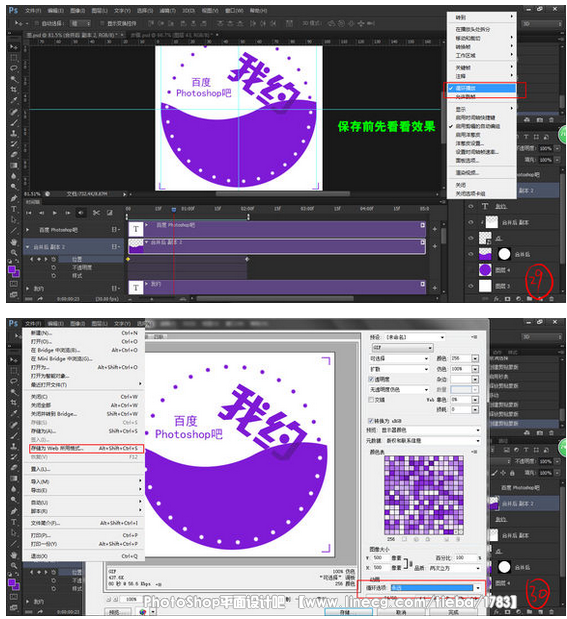Expand the 百度 Photoshop吧 timeline track
Image resolution: width=567 pixels, height=619 pixels.
pyautogui.click(x=27, y=230)
